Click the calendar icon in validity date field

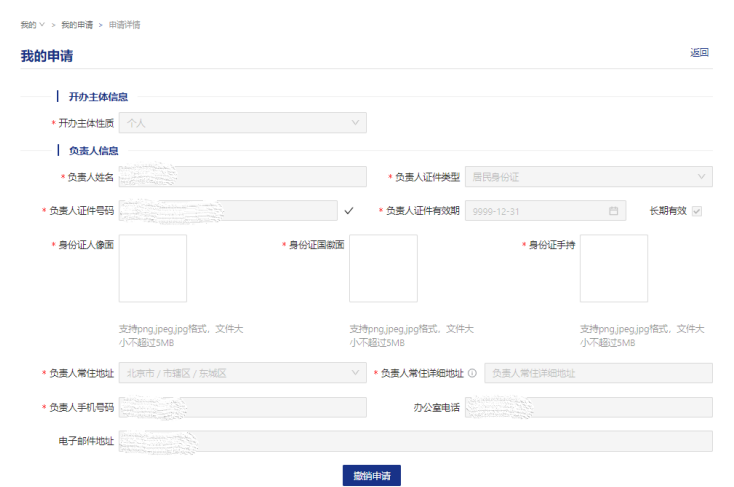613,211
